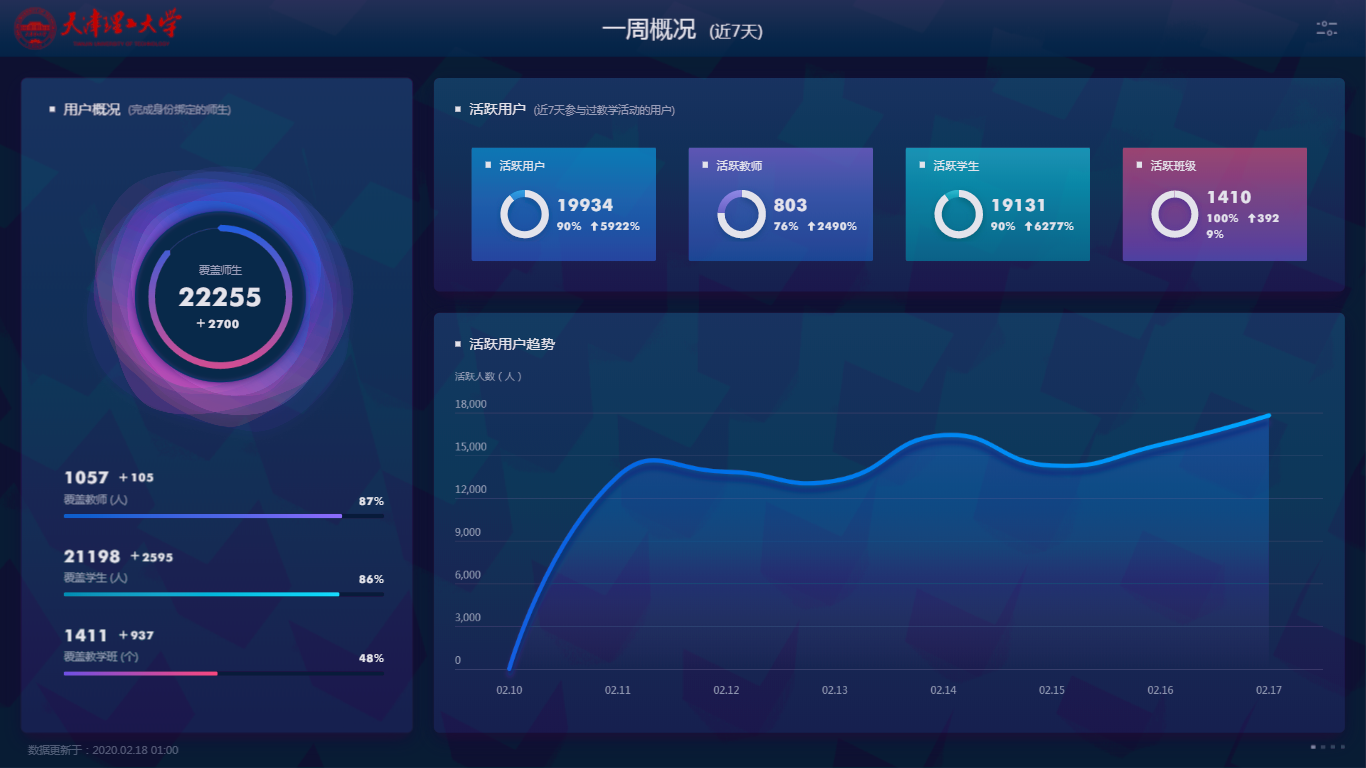Screen dimensions: 1366x768
Task: Click the 02.11 date label on axis
Action: [x=618, y=690]
